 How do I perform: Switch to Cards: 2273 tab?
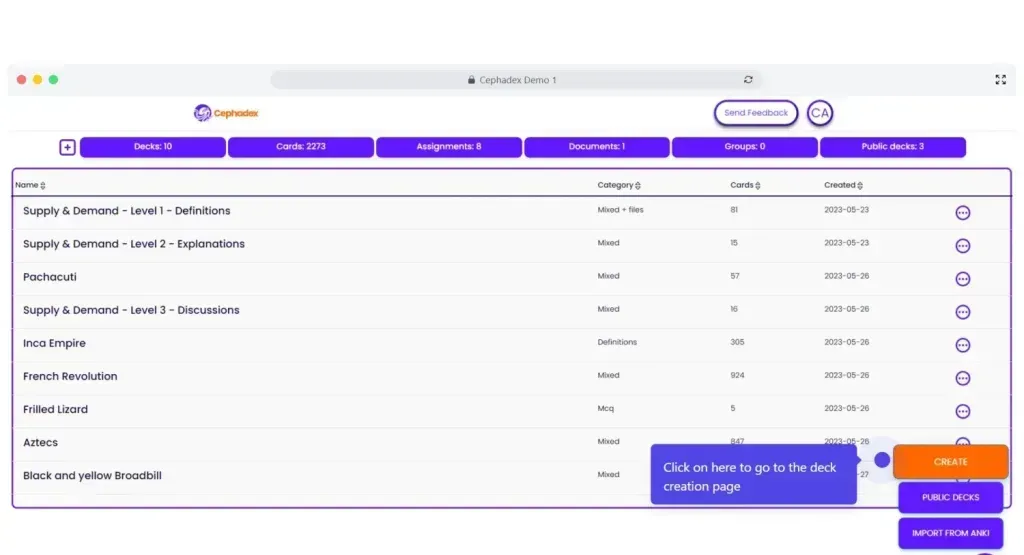(x=300, y=147)
